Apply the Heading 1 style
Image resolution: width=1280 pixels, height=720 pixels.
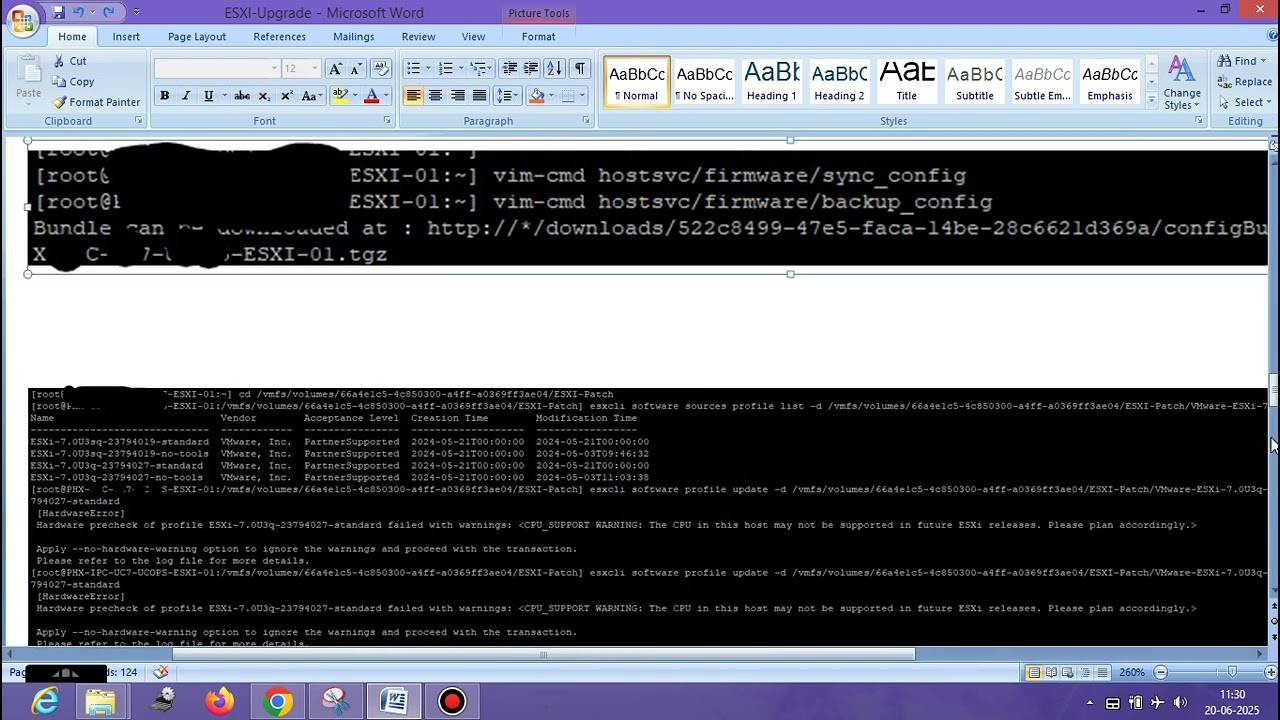[x=771, y=81]
